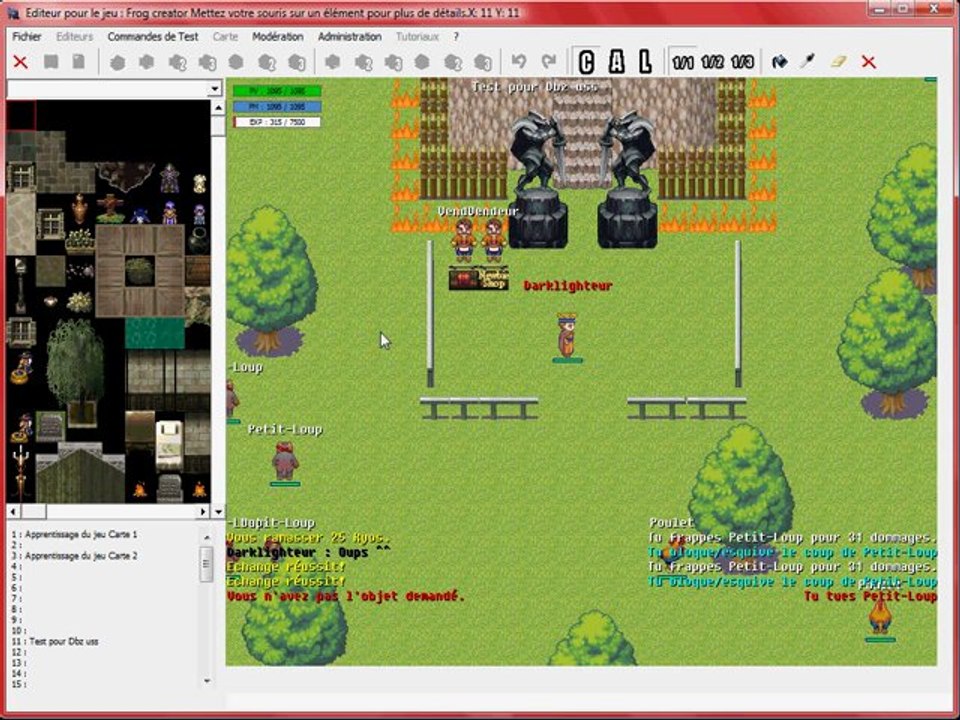Click the Petit-Loup bear creature on map
This screenshot has width=960, height=720.
[x=285, y=460]
